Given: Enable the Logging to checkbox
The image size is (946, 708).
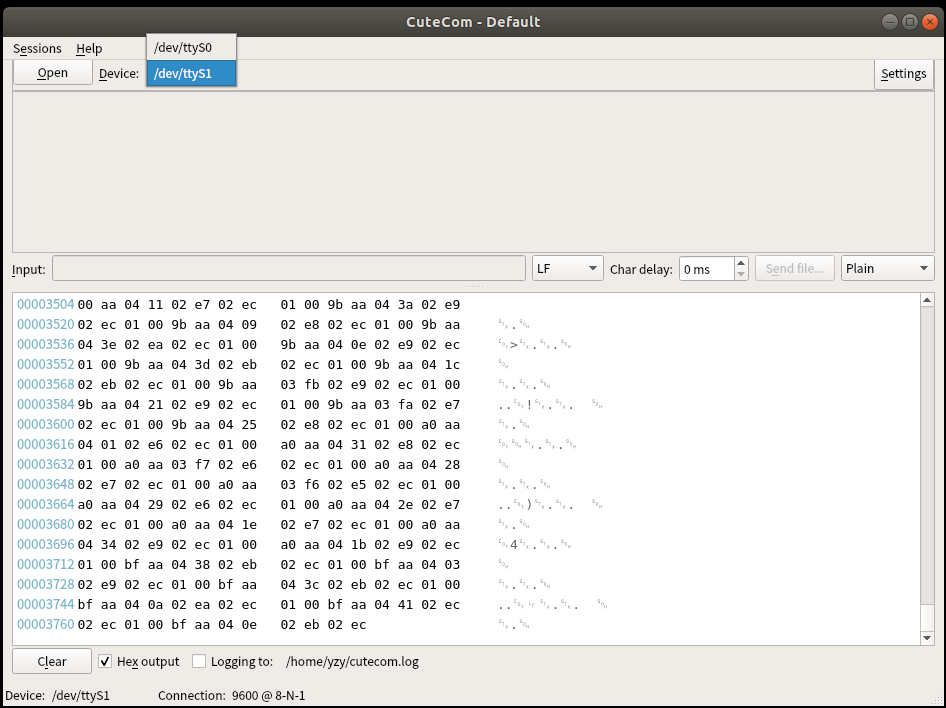Looking at the screenshot, I should click(198, 661).
